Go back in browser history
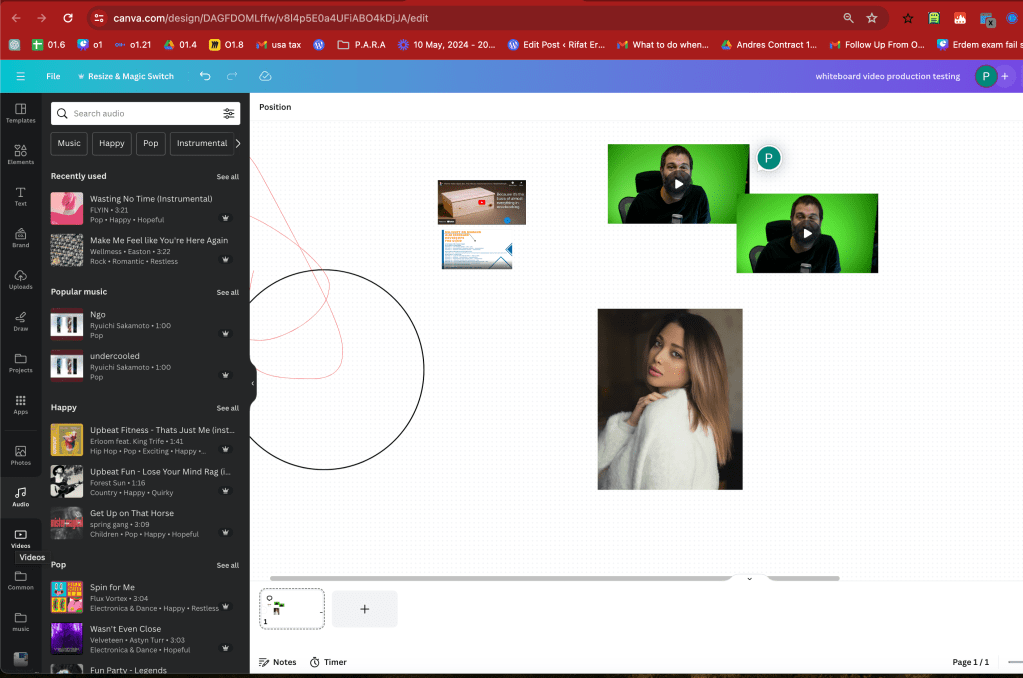The width and height of the screenshot is (1023, 678). [16, 18]
